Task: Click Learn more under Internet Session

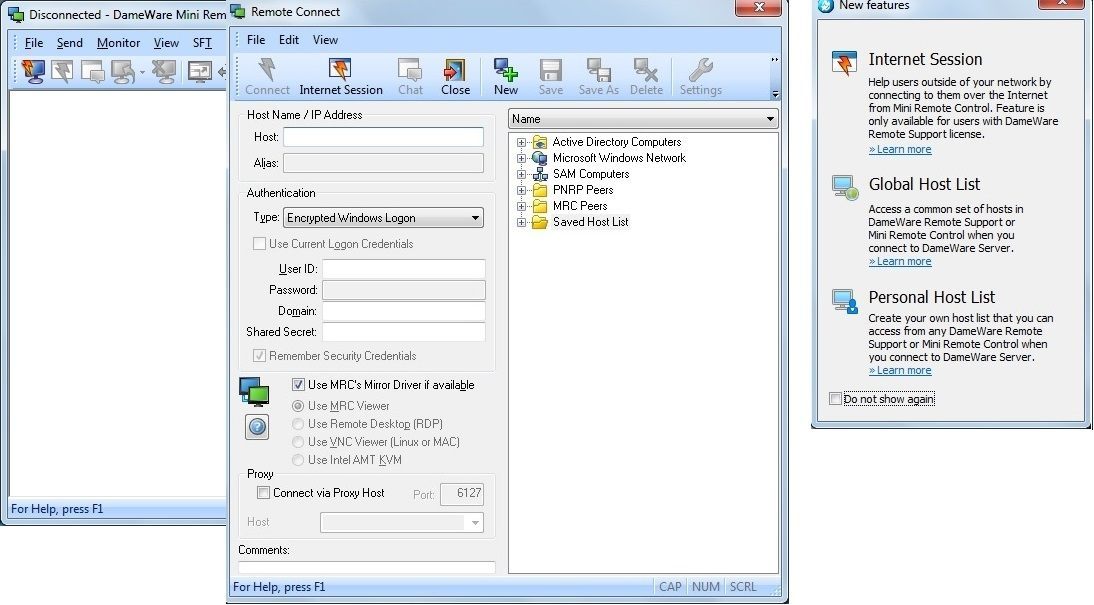Action: 900,150
